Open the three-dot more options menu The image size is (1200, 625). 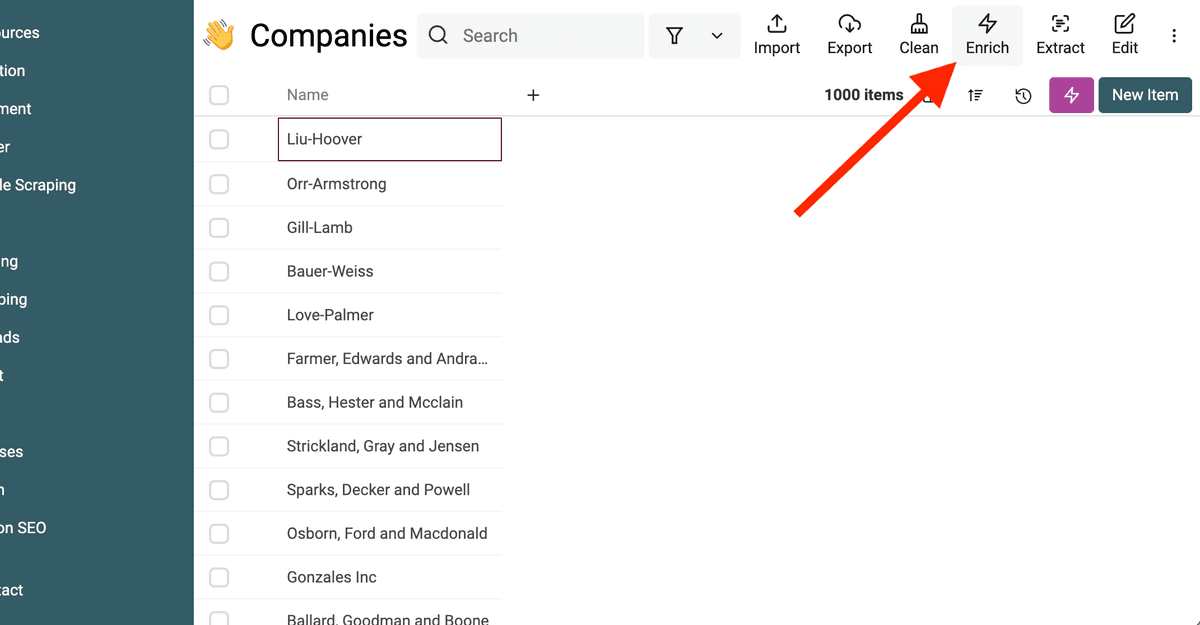pyautogui.click(x=1174, y=36)
